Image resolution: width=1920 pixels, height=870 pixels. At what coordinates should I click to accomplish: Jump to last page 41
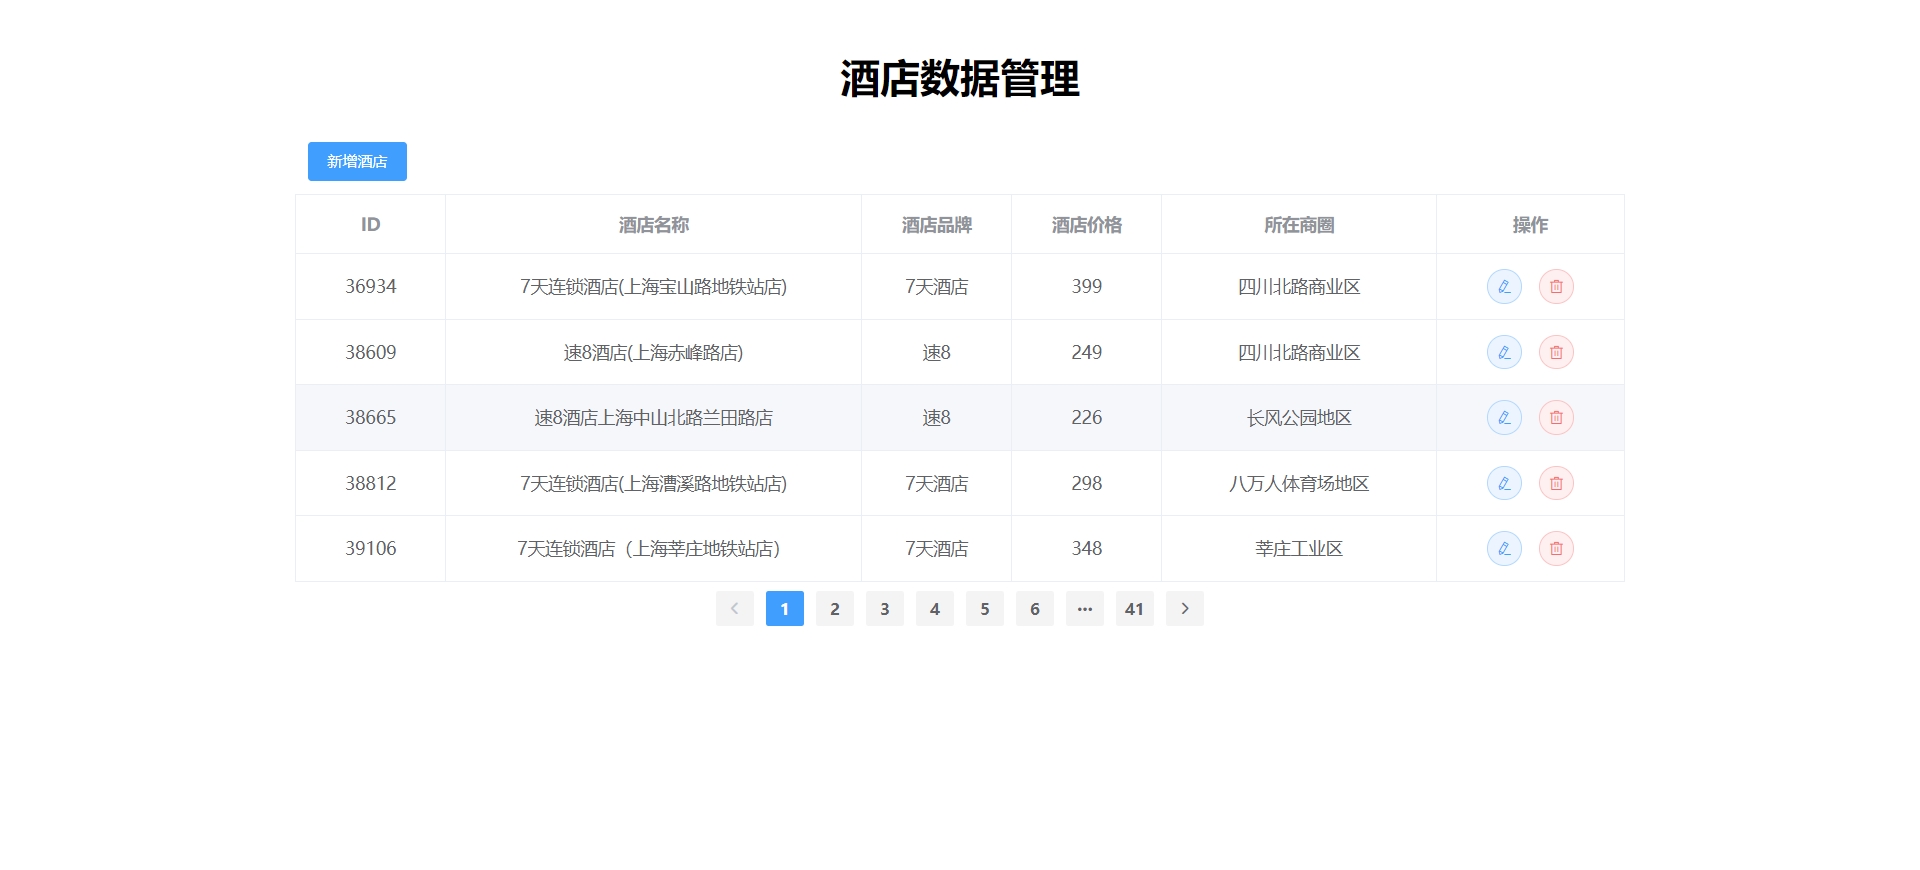coord(1135,609)
